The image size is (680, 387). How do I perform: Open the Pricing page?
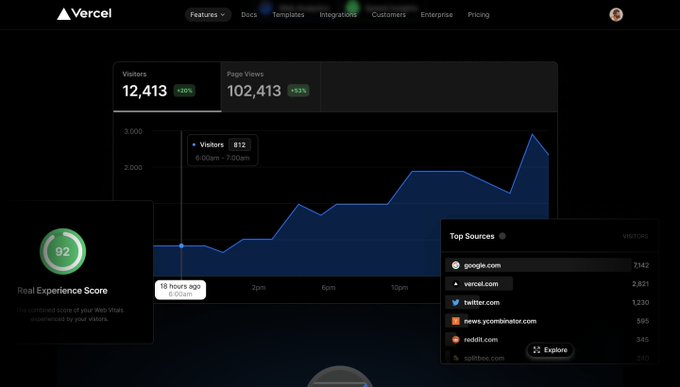click(x=478, y=15)
